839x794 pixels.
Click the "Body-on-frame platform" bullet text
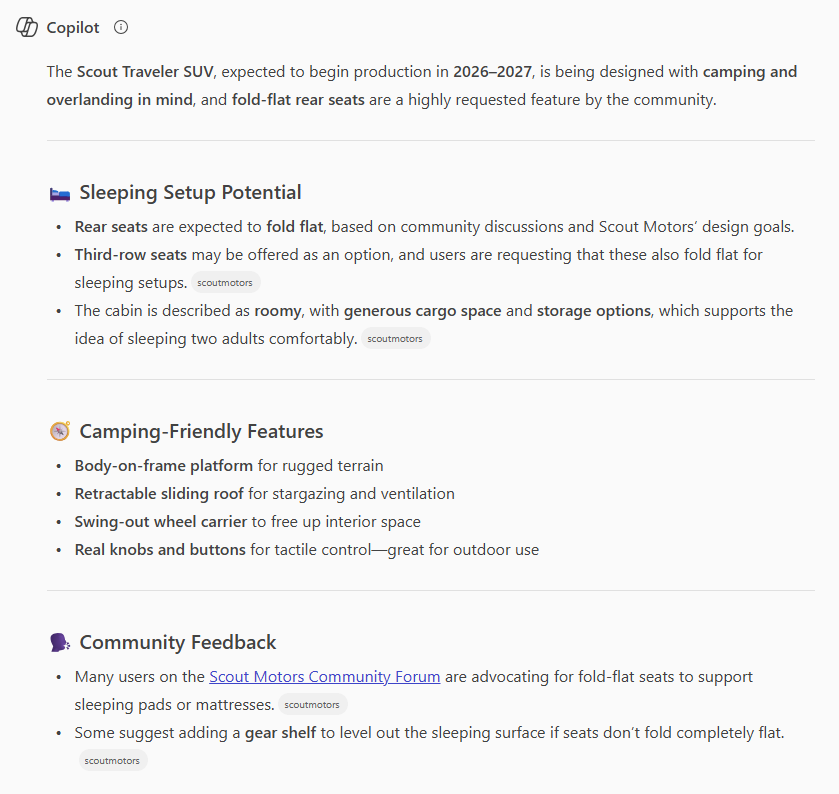[x=164, y=466]
